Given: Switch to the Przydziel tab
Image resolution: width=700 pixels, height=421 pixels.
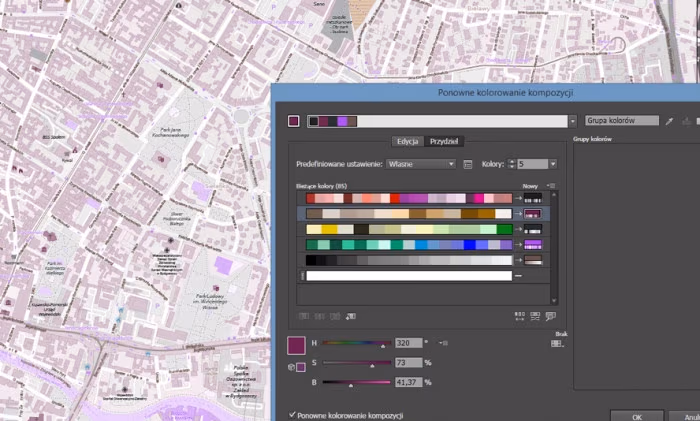Looking at the screenshot, I should pos(444,142).
